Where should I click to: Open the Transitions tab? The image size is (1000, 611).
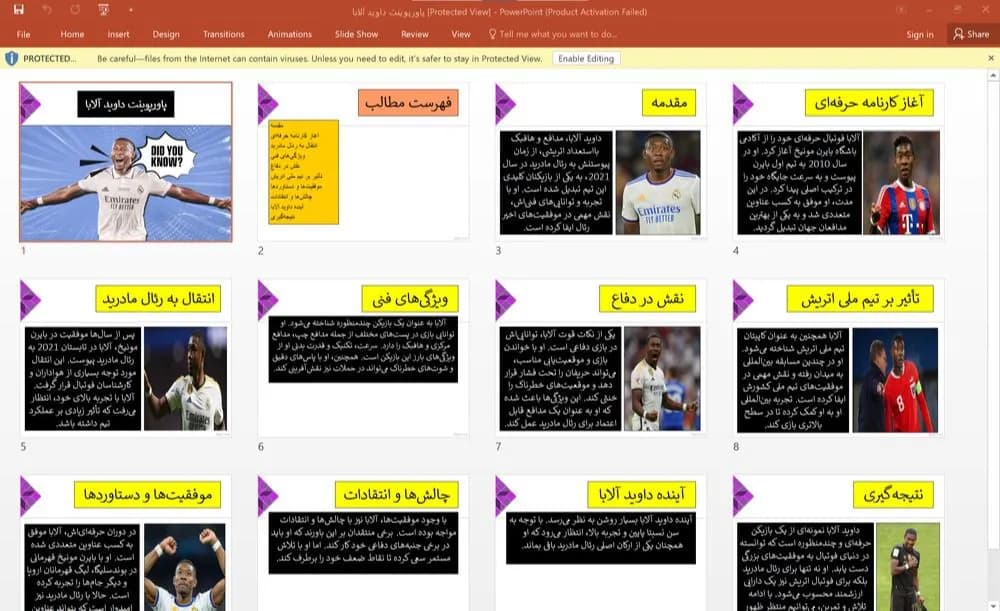tap(223, 34)
